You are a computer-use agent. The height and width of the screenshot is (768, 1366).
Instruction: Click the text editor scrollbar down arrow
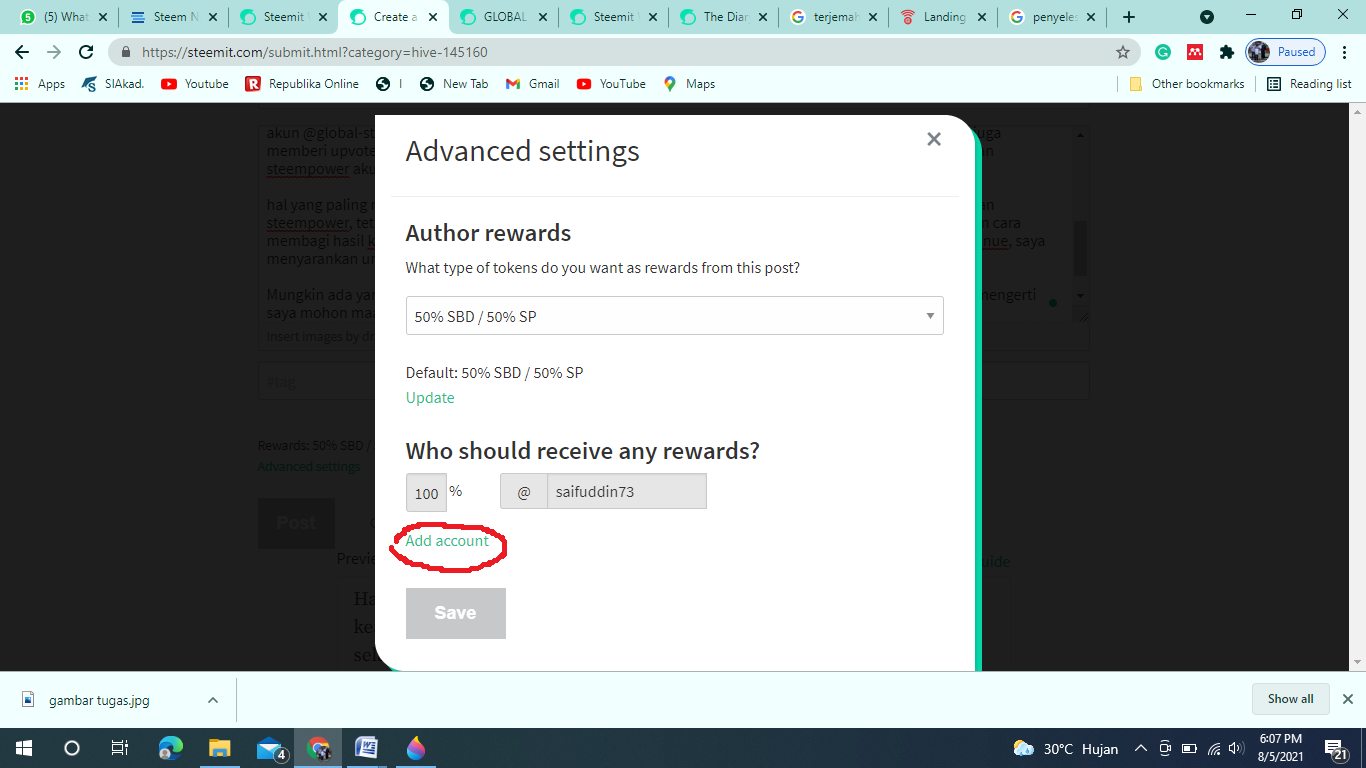[1080, 296]
